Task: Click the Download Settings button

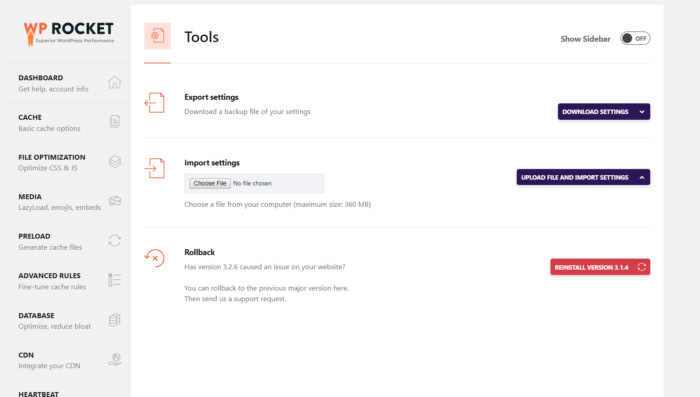Action: point(604,112)
